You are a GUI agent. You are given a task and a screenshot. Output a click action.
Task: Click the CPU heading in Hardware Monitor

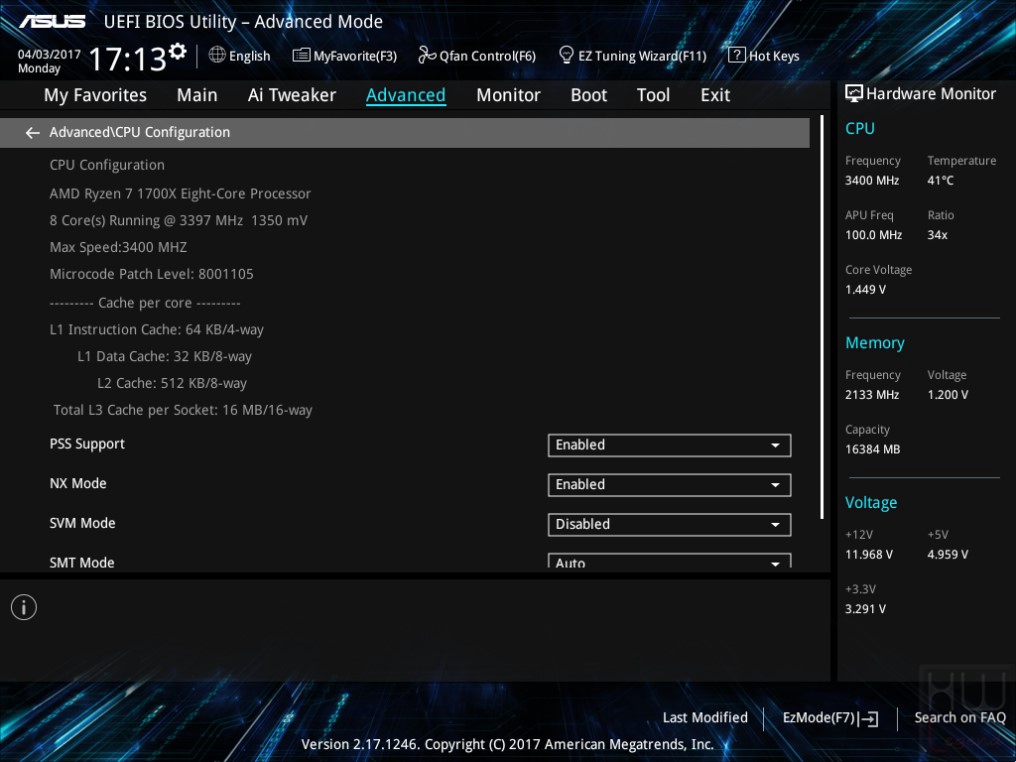[860, 128]
